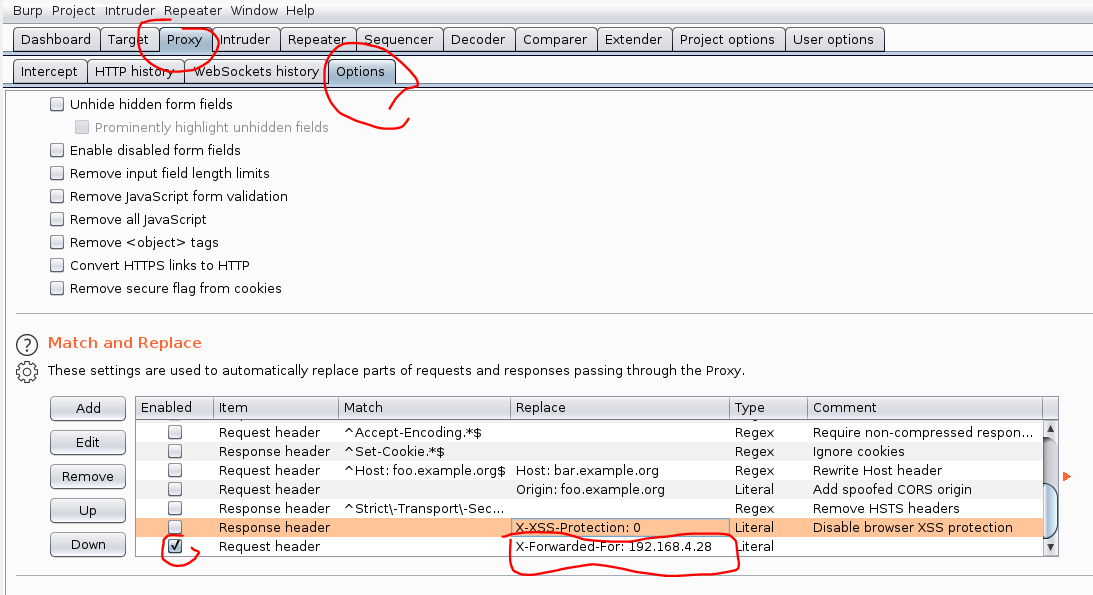1093x595 pixels.
Task: Select the X-Forwarded-For: 192.168.4.28 cell
Action: 620,546
